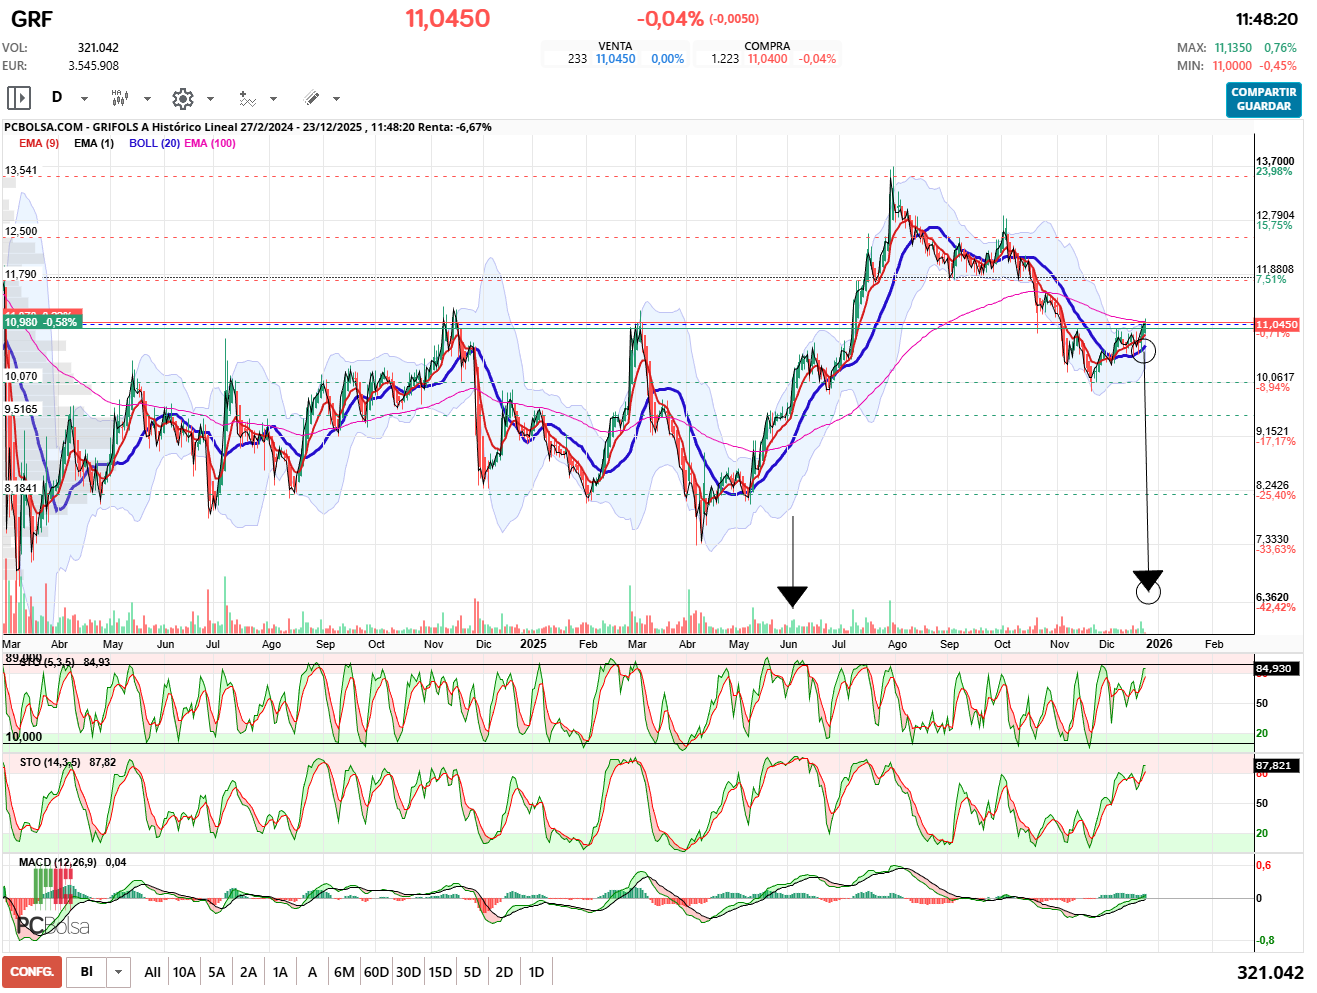Select the 6M time range
This screenshot has width=1317, height=993.
point(344,972)
